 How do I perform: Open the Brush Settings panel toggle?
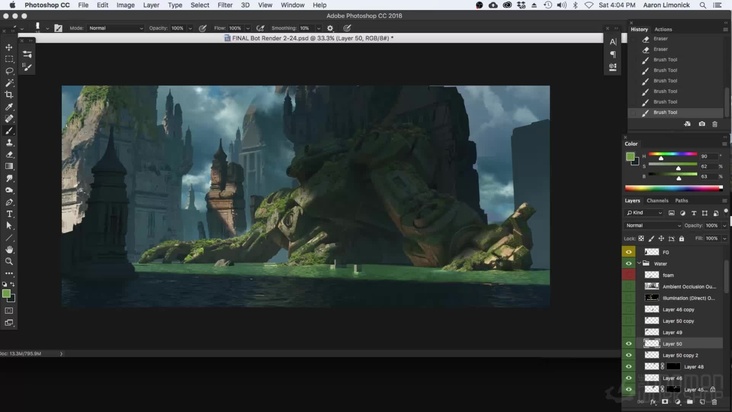[58, 28]
